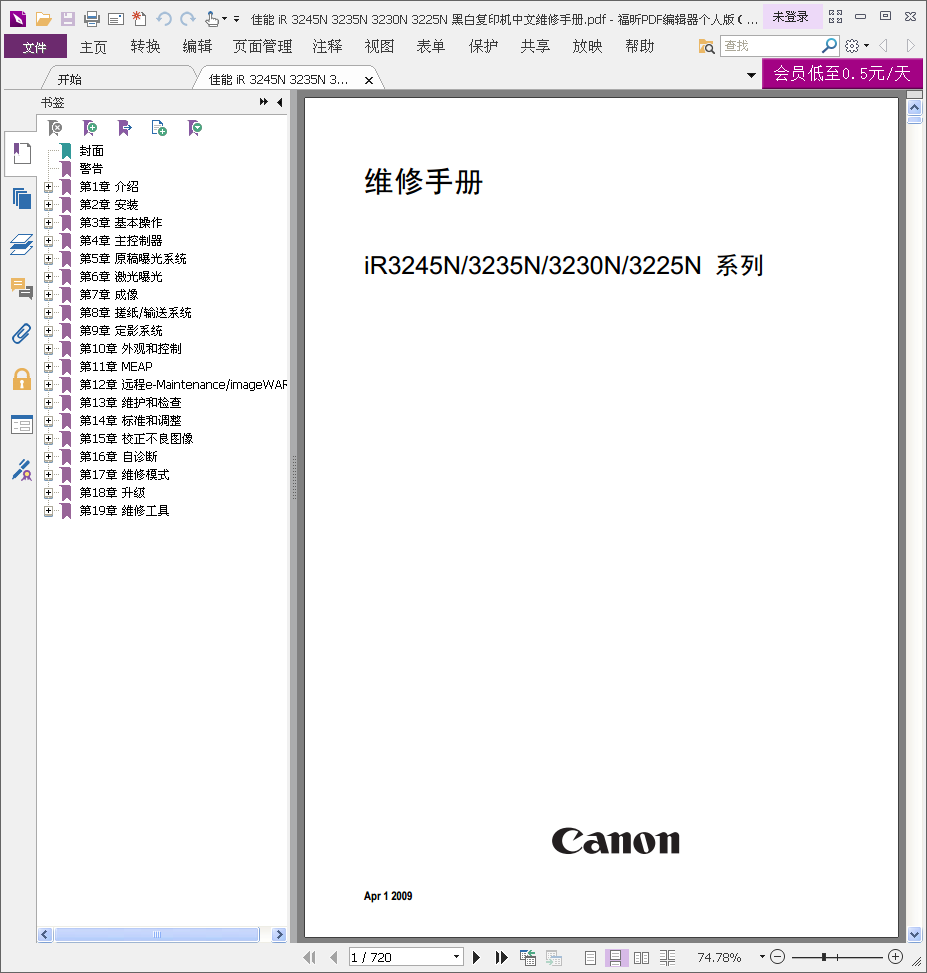Open the page number dropdown
The height and width of the screenshot is (973, 927).
coord(456,957)
